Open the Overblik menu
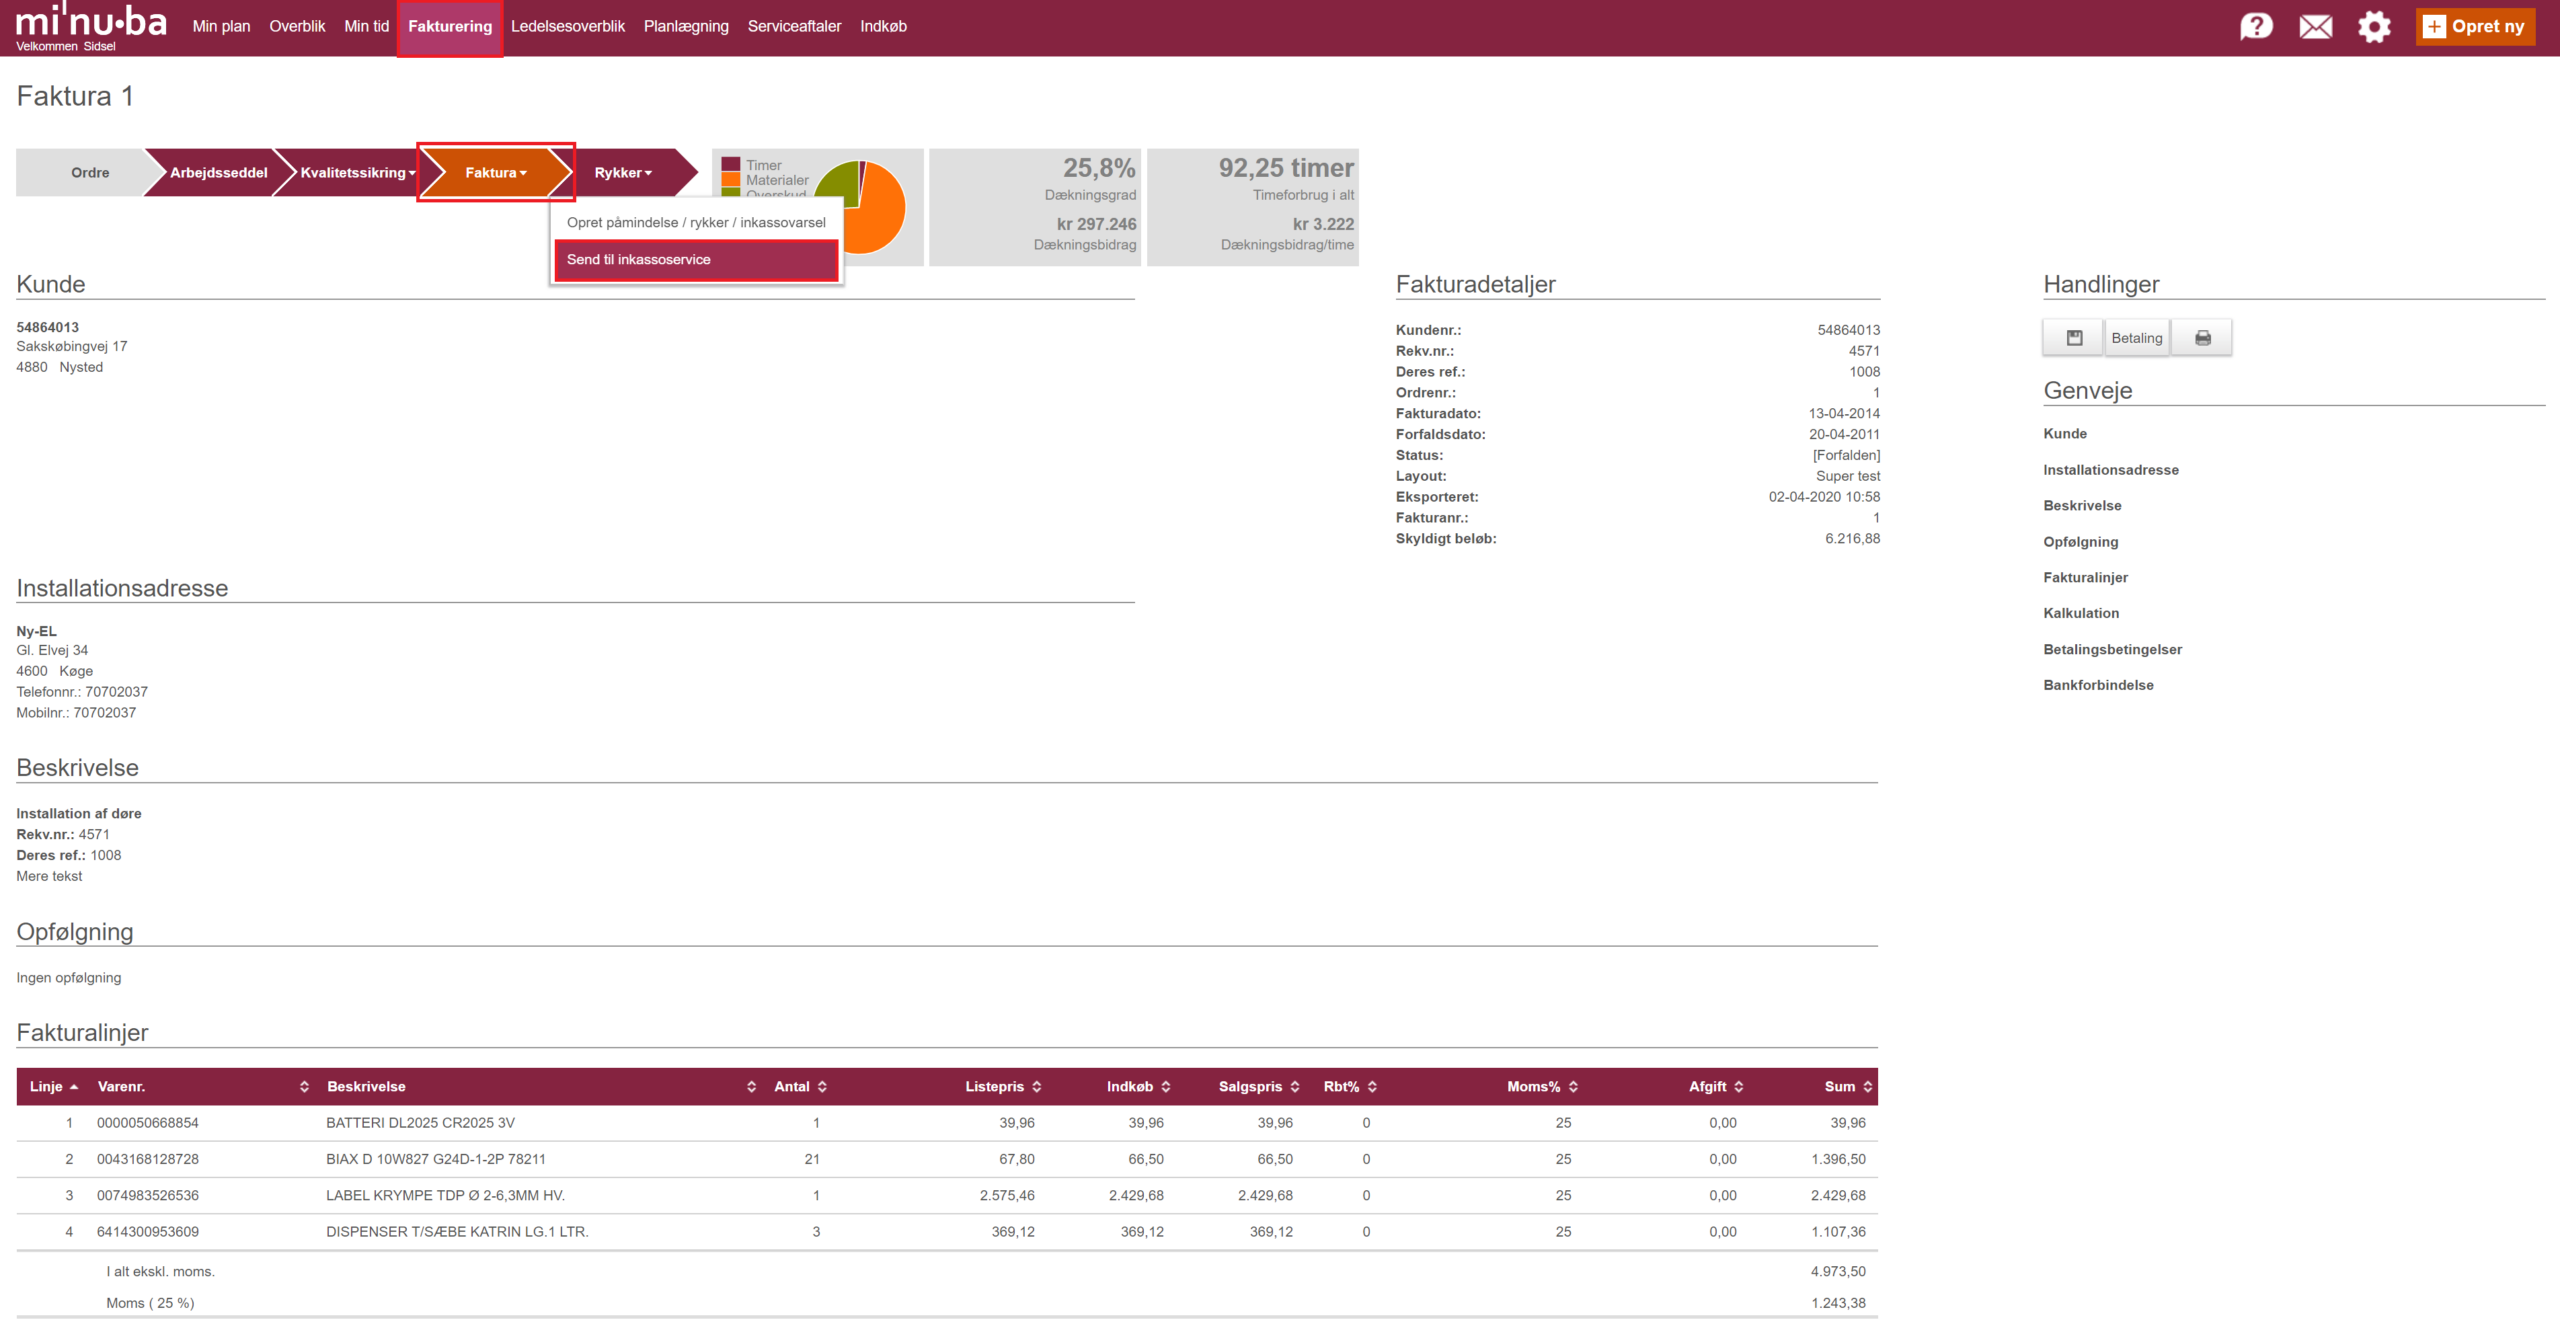Image resolution: width=2560 pixels, height=1322 pixels. [x=297, y=26]
